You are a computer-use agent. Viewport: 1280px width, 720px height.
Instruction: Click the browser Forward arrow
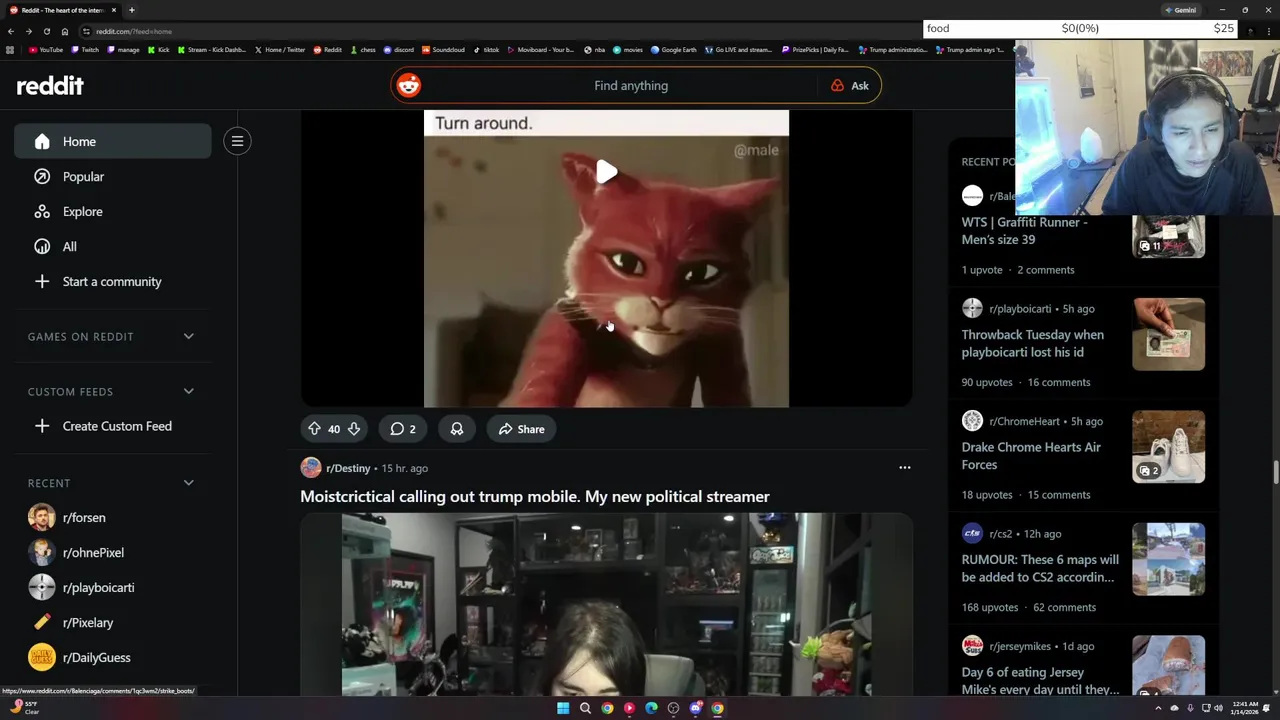28,31
